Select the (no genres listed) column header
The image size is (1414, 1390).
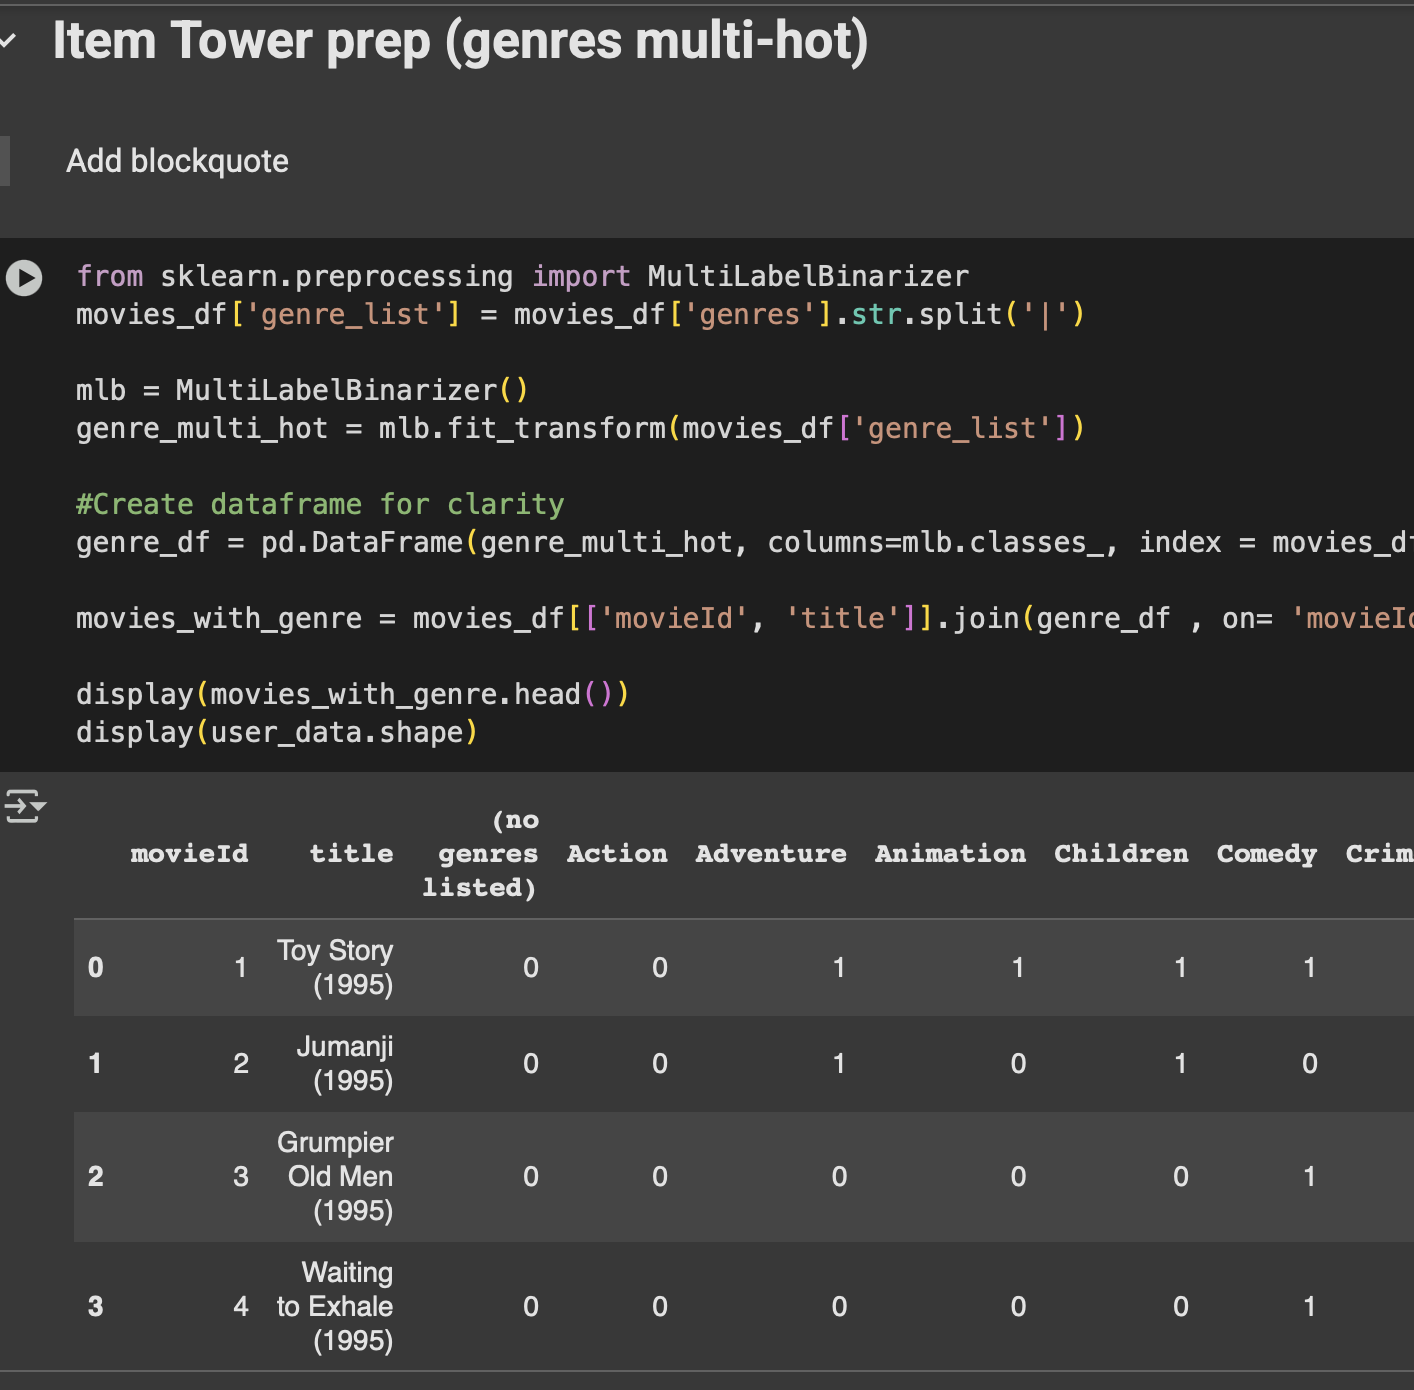pyautogui.click(x=480, y=853)
